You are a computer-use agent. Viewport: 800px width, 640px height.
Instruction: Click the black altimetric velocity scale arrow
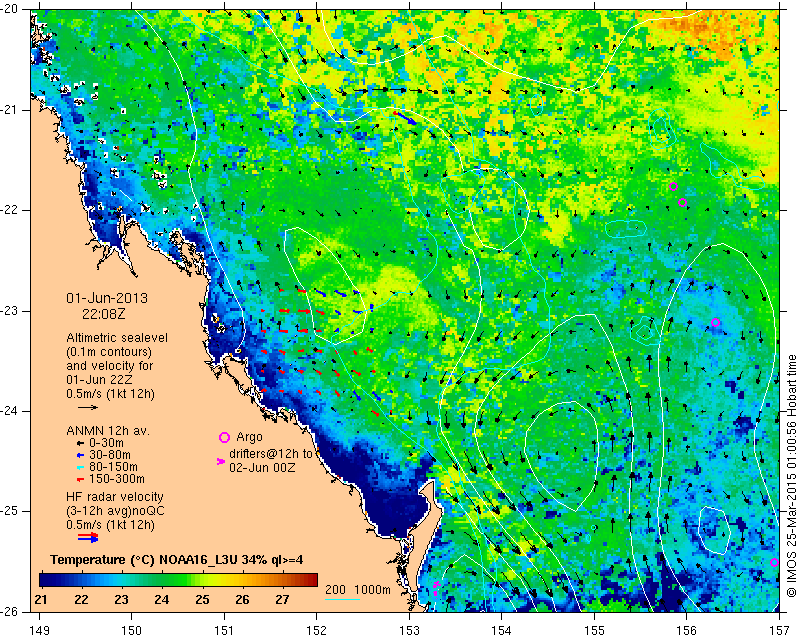[x=88, y=407]
